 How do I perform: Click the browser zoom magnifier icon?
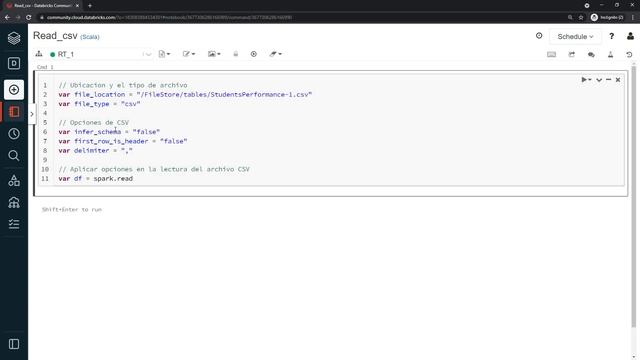570,18
